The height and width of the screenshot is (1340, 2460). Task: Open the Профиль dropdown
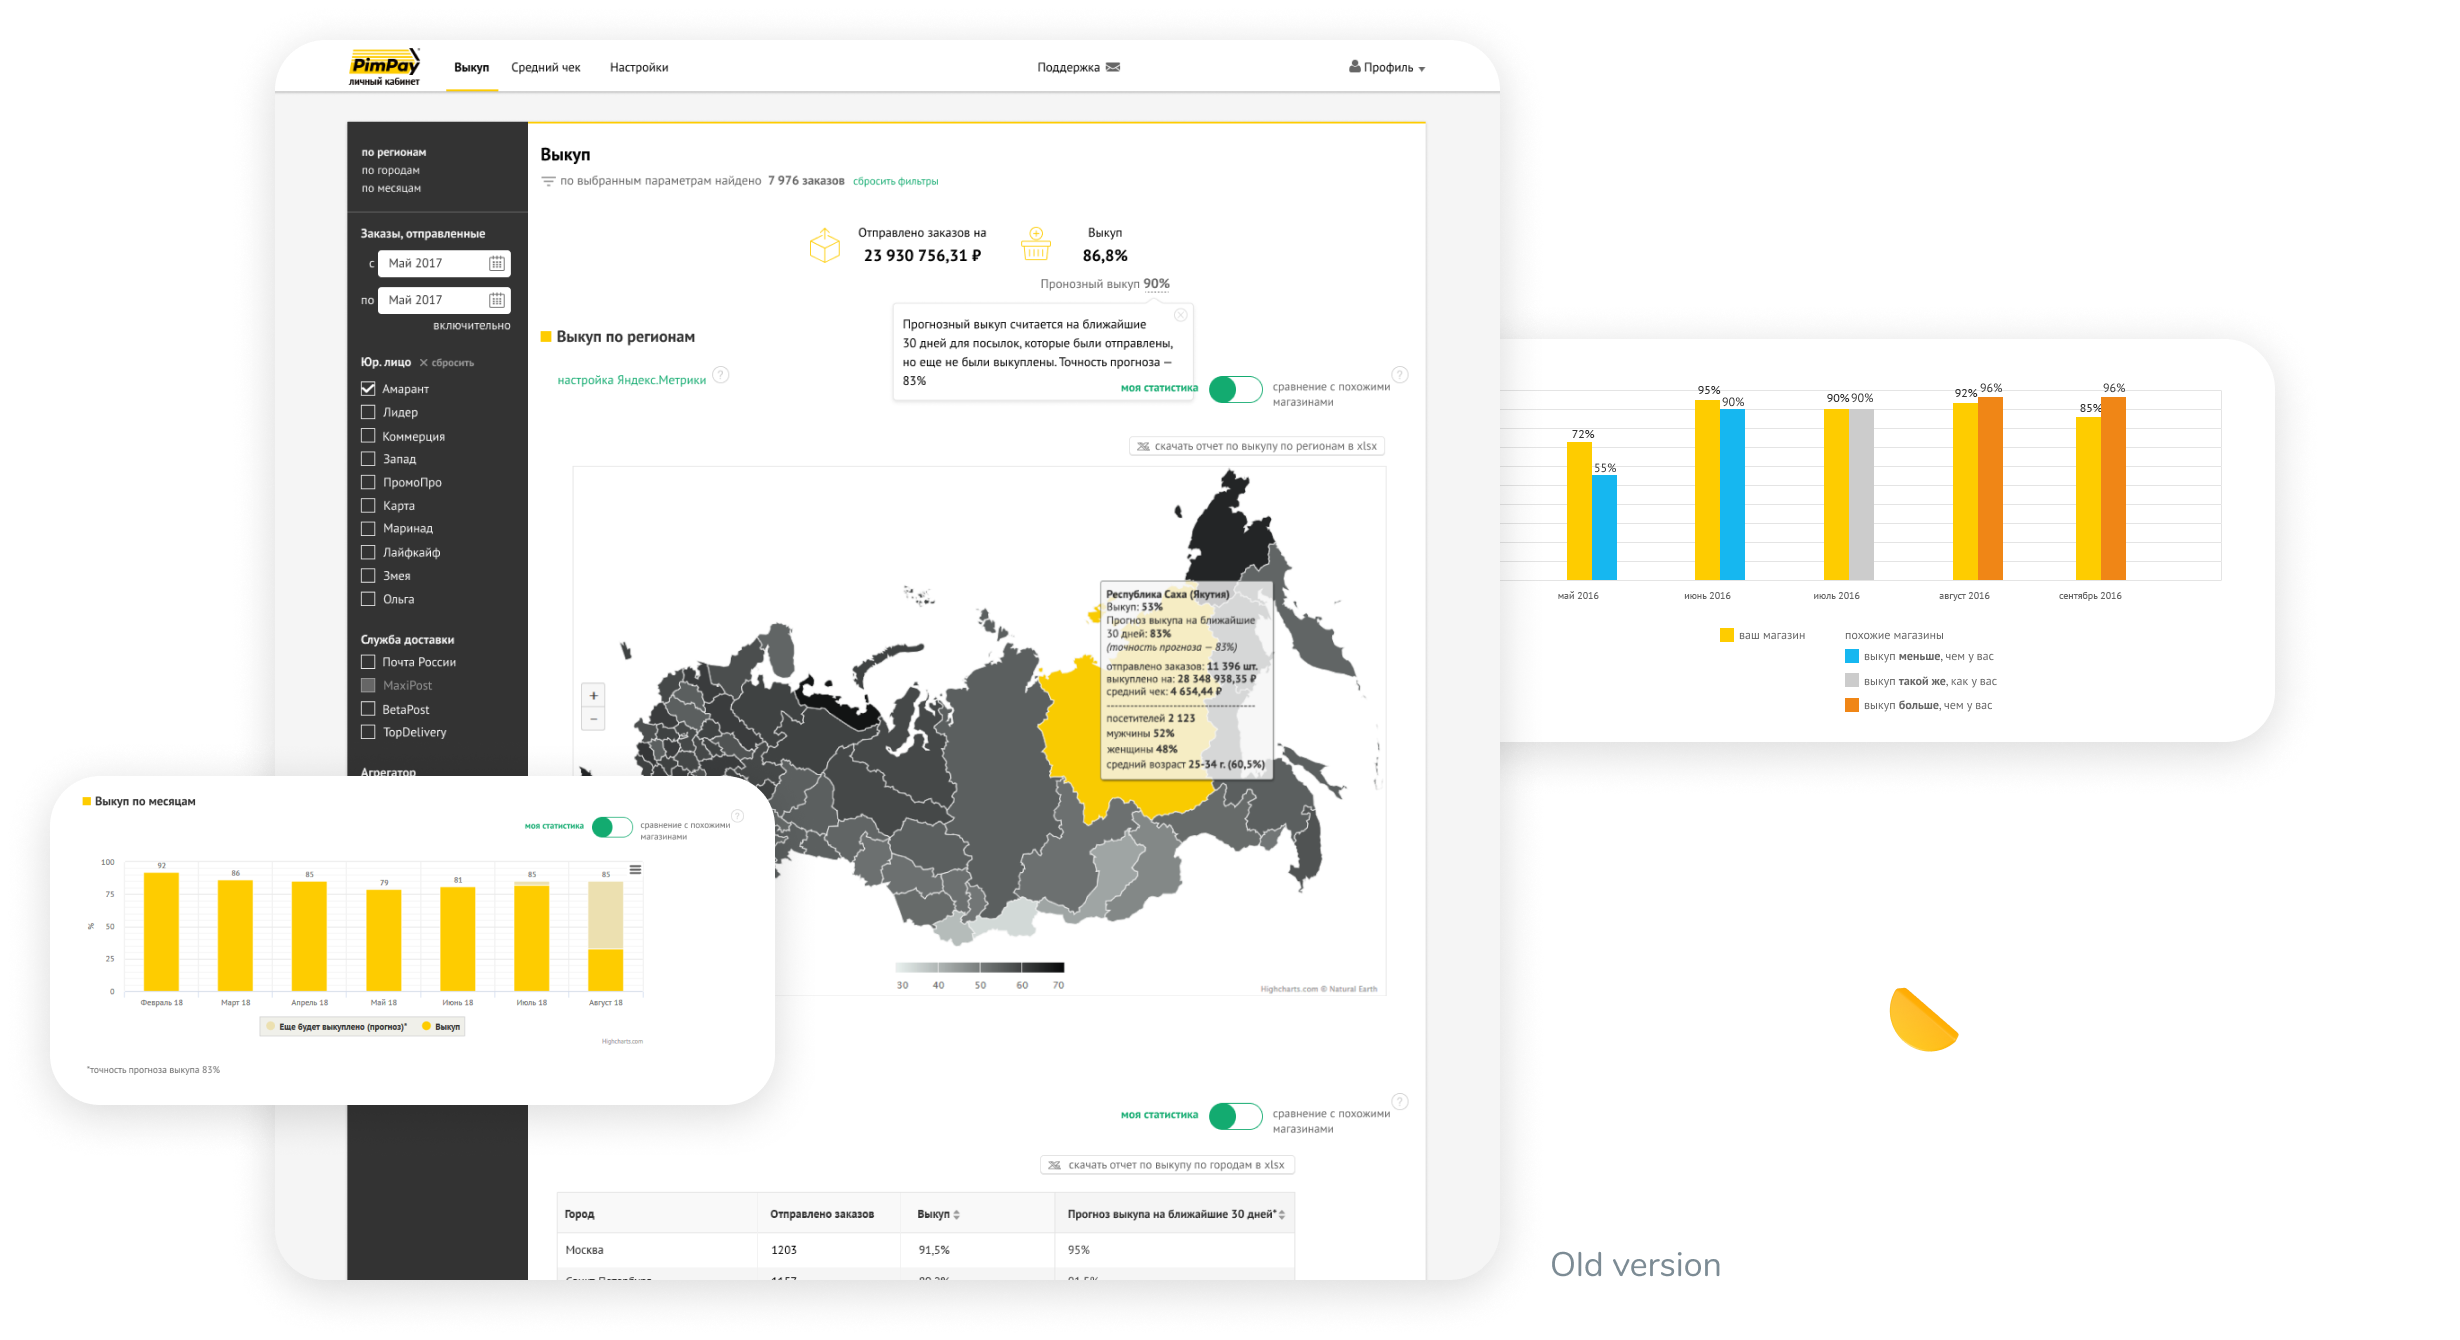[1387, 67]
